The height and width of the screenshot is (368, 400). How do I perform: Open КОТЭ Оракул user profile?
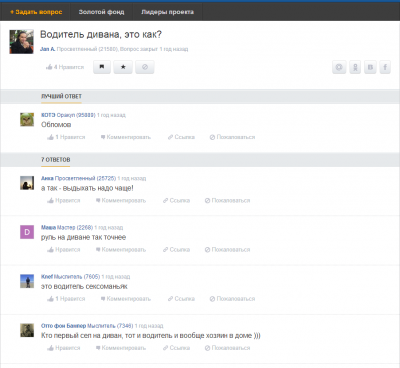tap(68, 115)
